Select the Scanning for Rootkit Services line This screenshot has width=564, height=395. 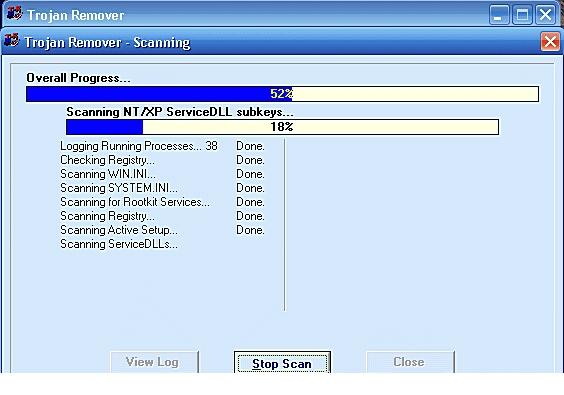162,202
